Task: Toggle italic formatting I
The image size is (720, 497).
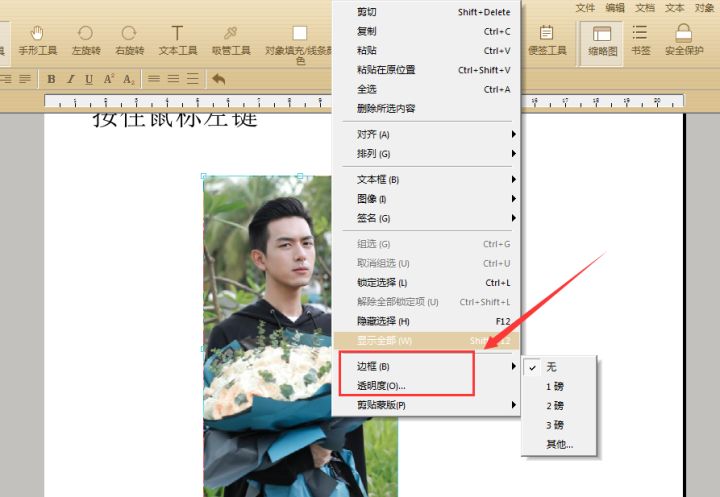Action: [x=70, y=79]
